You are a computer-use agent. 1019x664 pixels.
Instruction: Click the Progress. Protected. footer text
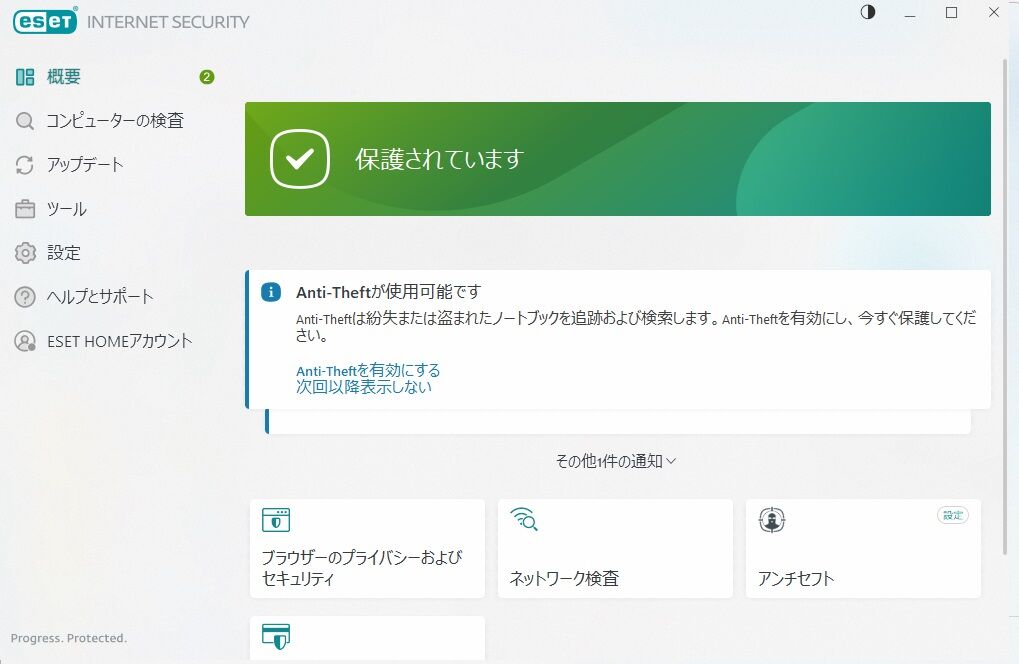tap(69, 638)
